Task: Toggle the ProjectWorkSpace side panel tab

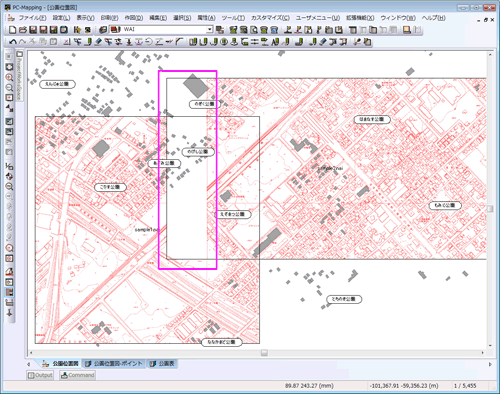Action: coord(19,75)
